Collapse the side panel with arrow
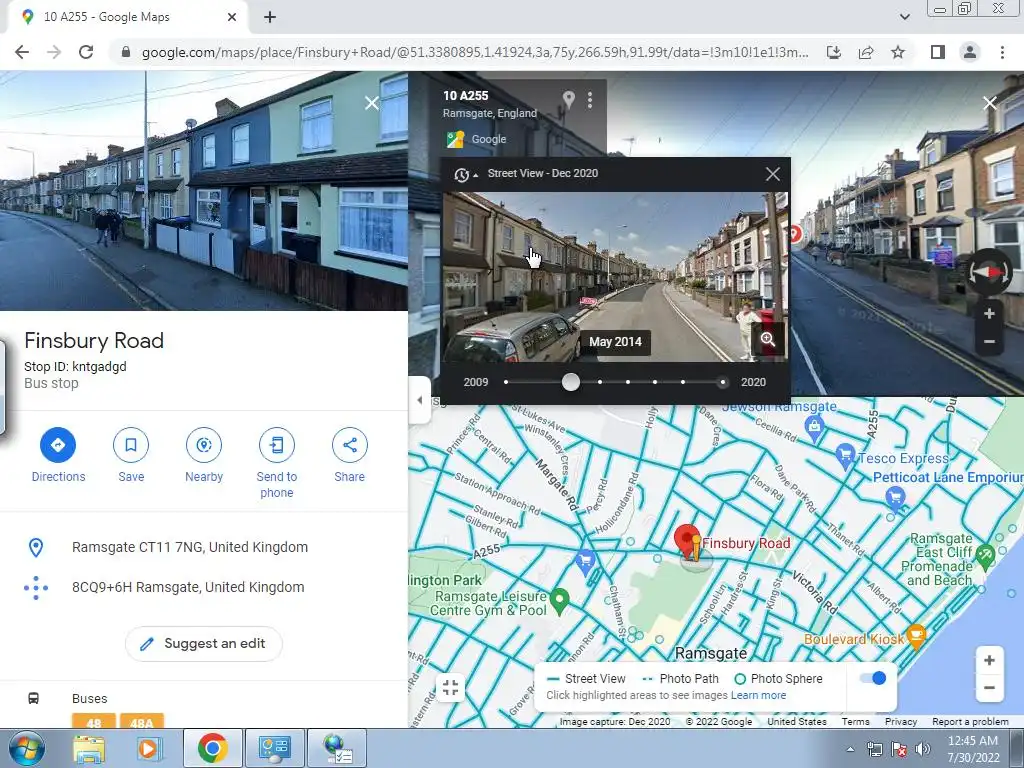The image size is (1024, 768). tap(420, 400)
